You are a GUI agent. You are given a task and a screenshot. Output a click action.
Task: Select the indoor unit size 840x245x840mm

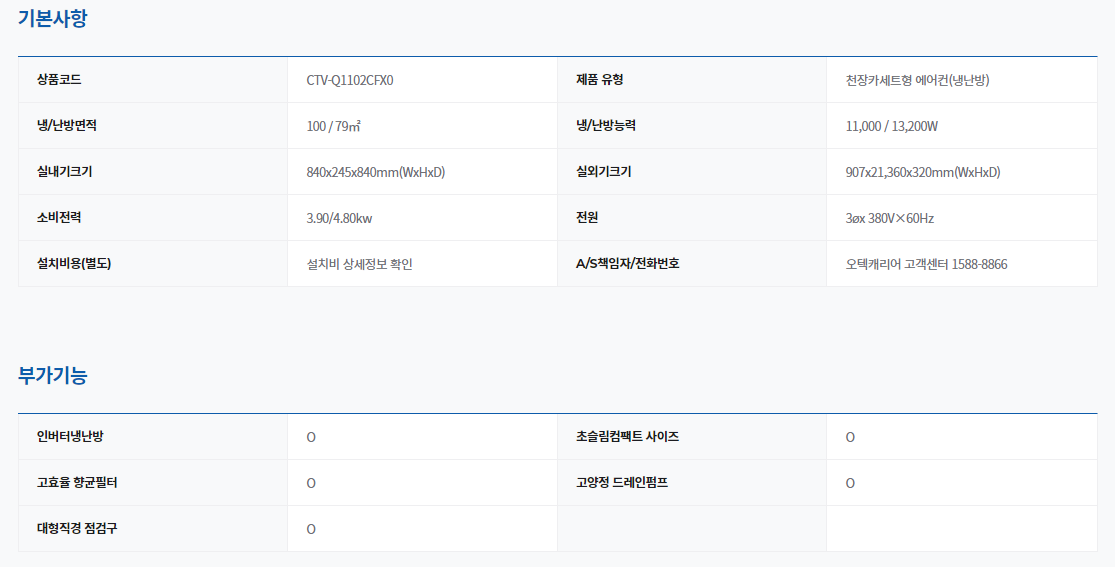tap(375, 172)
